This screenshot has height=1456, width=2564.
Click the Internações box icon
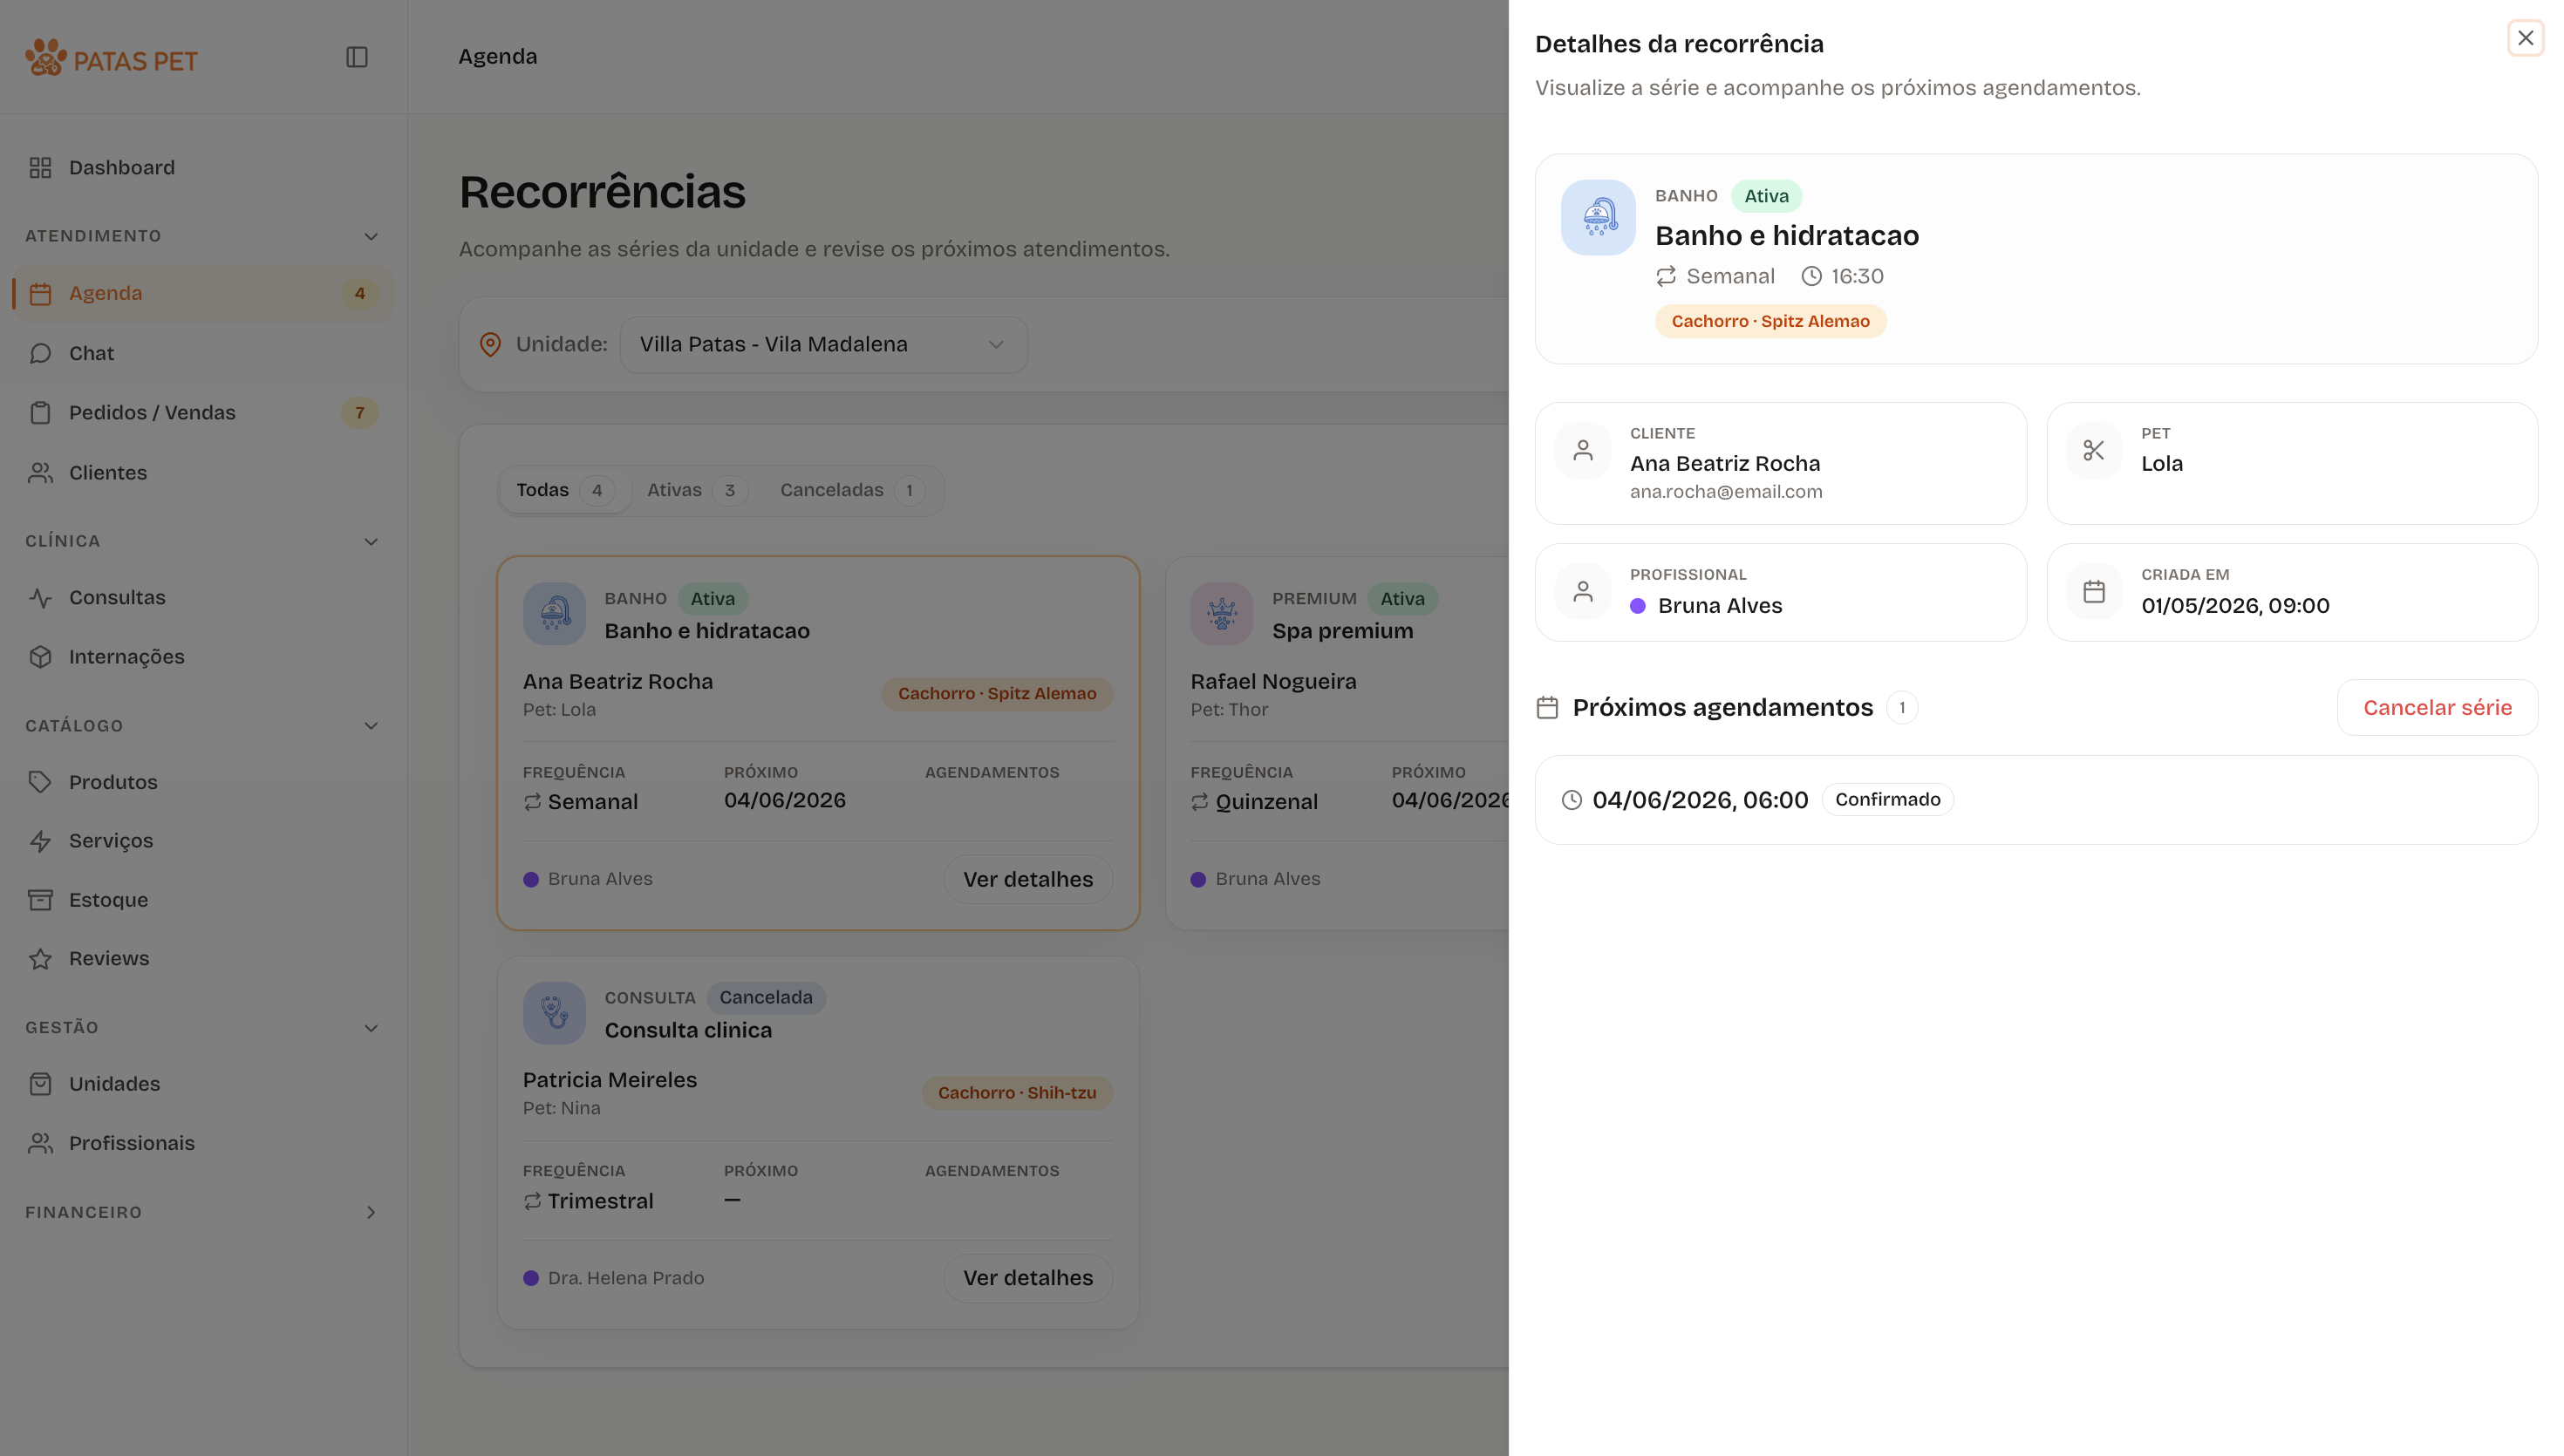(40, 657)
